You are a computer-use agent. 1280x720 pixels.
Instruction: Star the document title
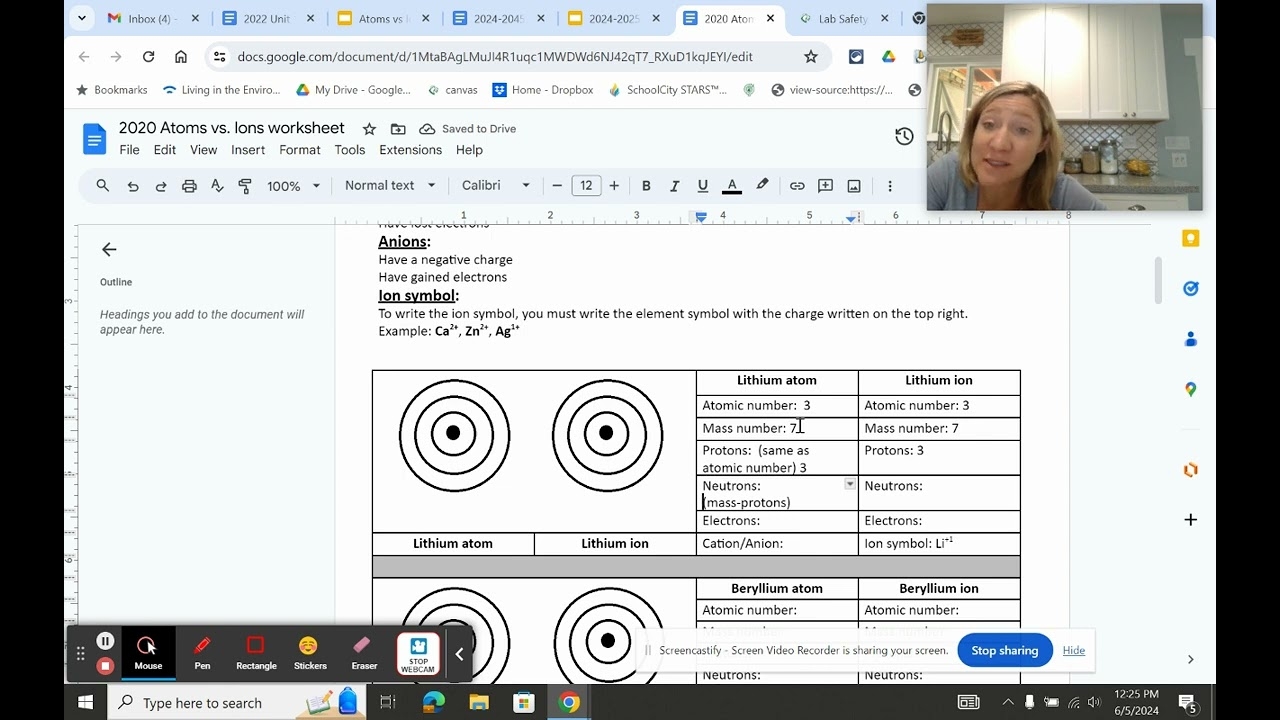point(369,129)
